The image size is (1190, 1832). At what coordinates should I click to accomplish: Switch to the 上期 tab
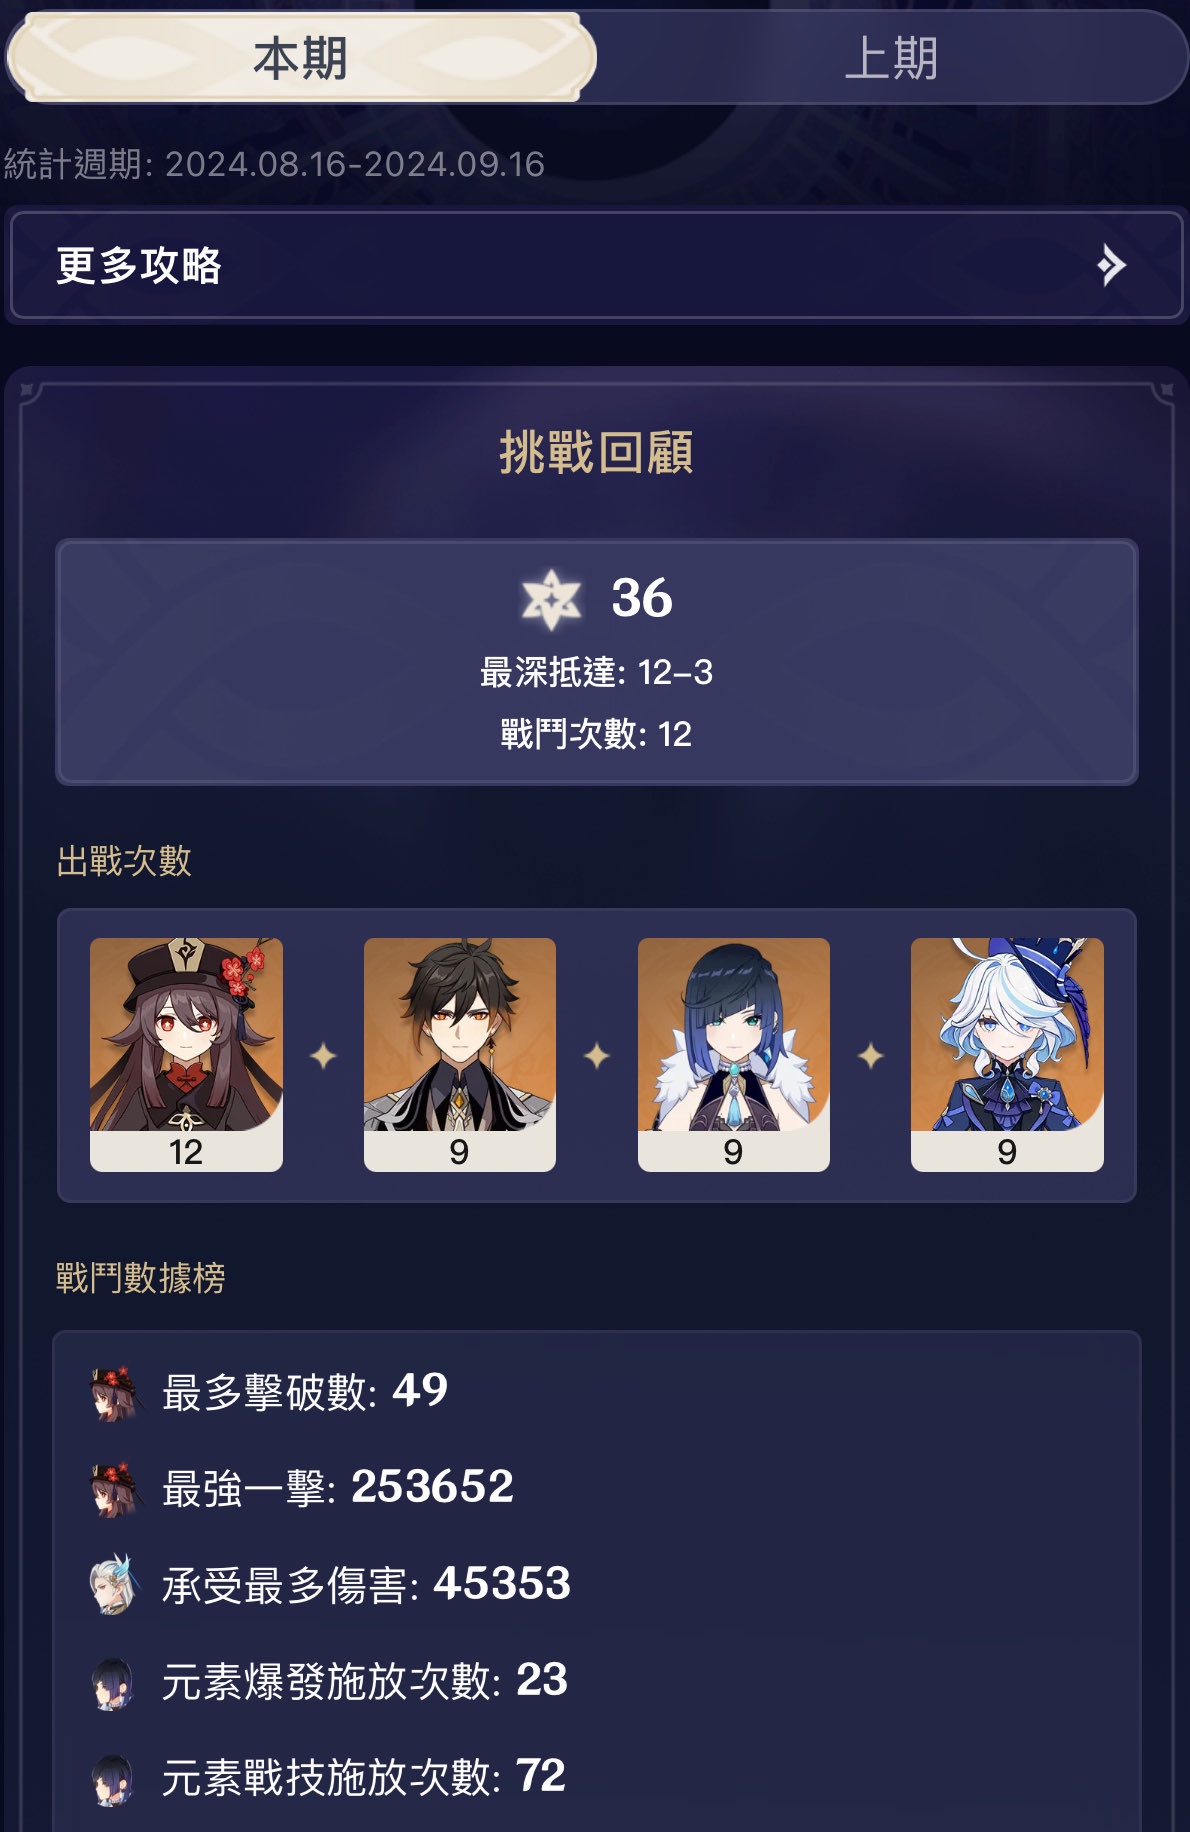891,57
